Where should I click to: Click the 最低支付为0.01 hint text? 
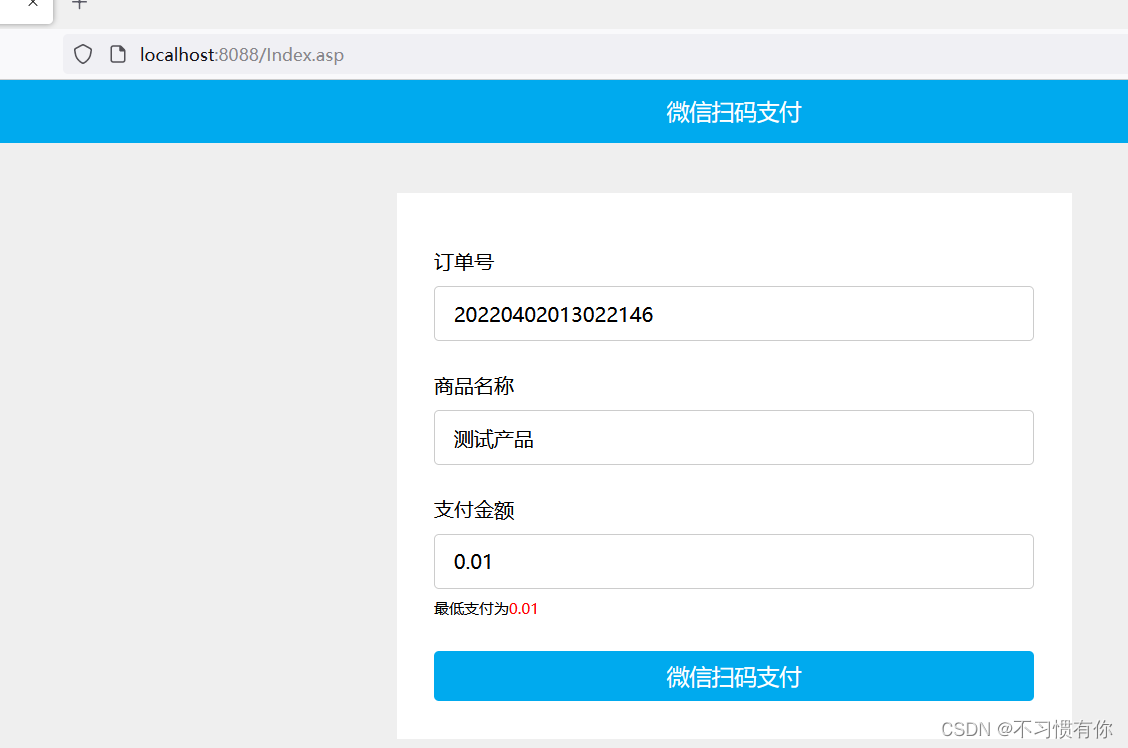click(486, 608)
